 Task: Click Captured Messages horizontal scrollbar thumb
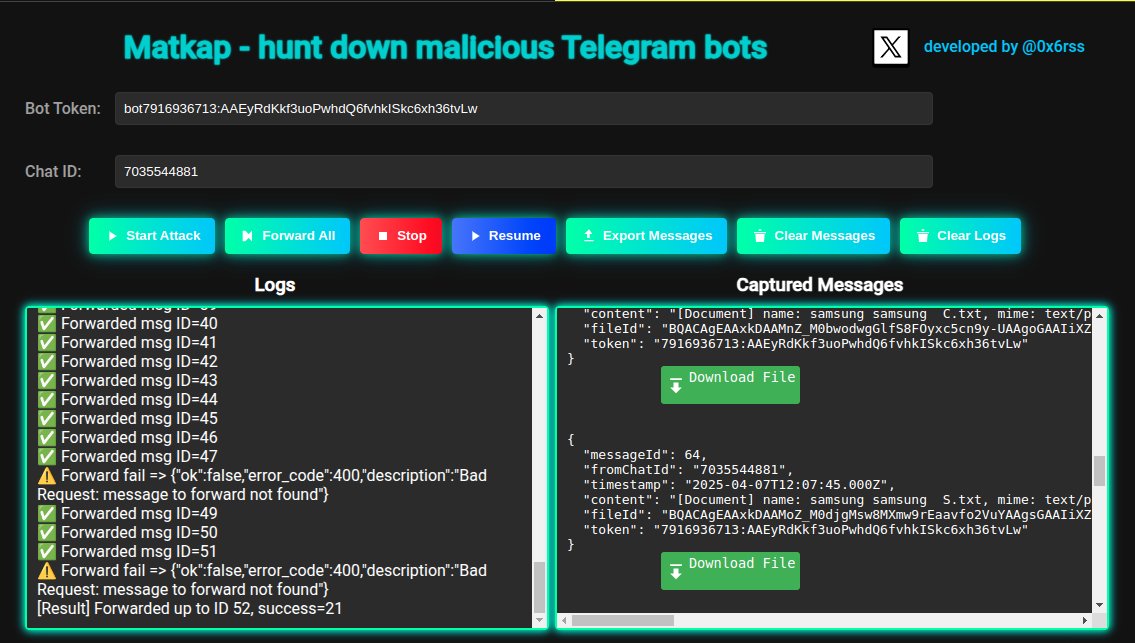tap(623, 621)
